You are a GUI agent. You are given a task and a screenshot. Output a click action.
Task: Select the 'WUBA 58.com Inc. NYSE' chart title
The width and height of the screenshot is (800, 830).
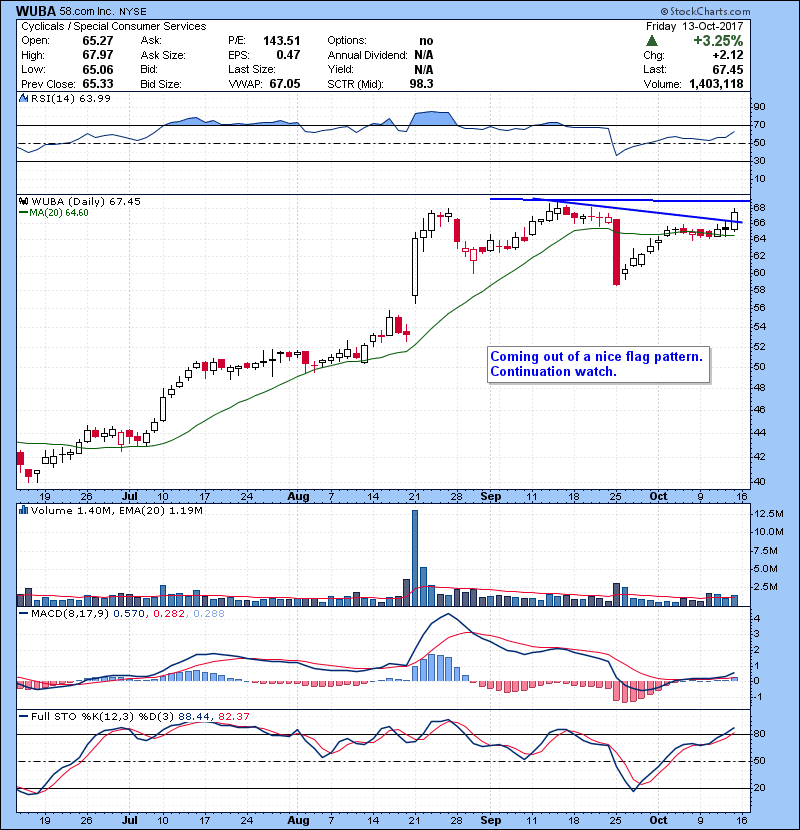(x=81, y=11)
